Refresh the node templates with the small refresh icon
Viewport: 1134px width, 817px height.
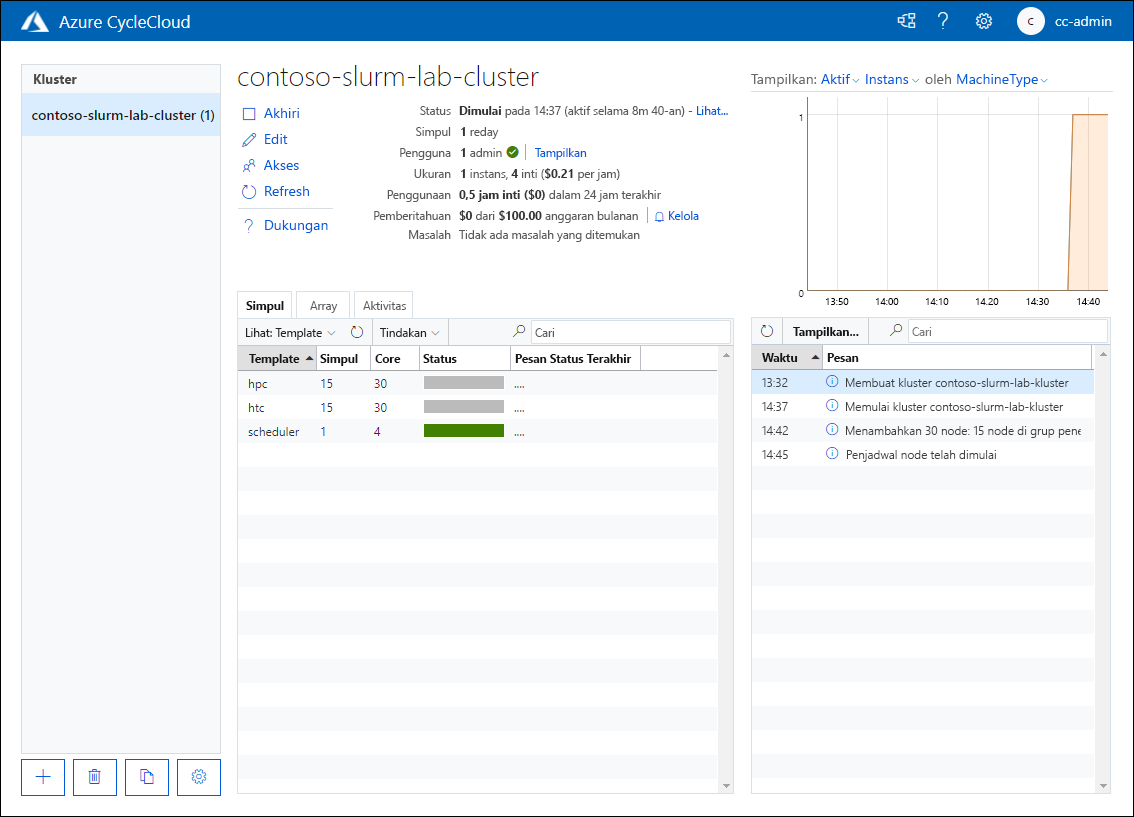(357, 331)
